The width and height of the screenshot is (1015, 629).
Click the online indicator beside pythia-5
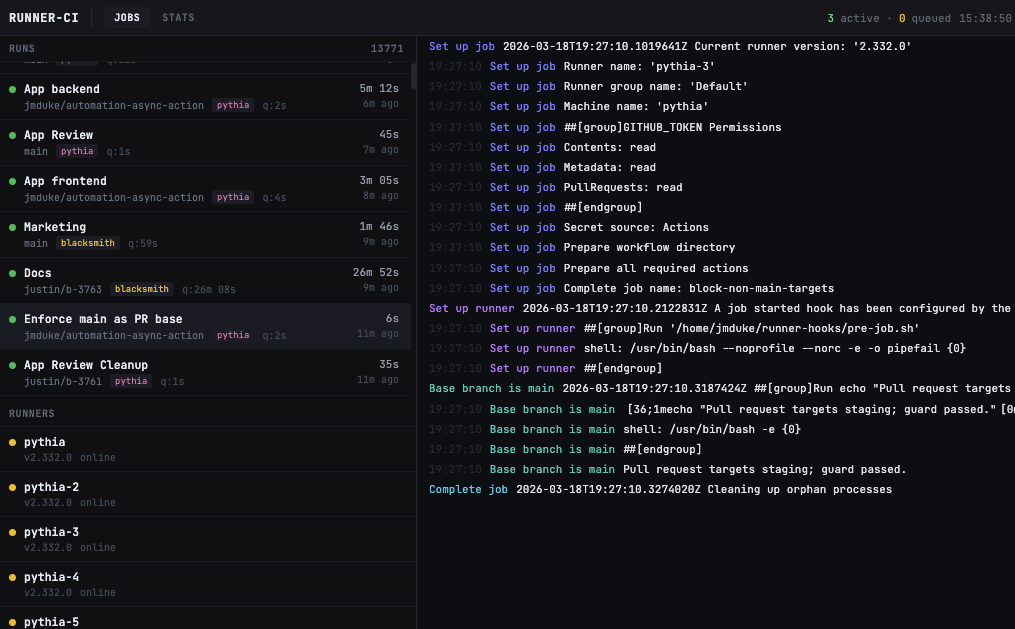click(x=10, y=622)
